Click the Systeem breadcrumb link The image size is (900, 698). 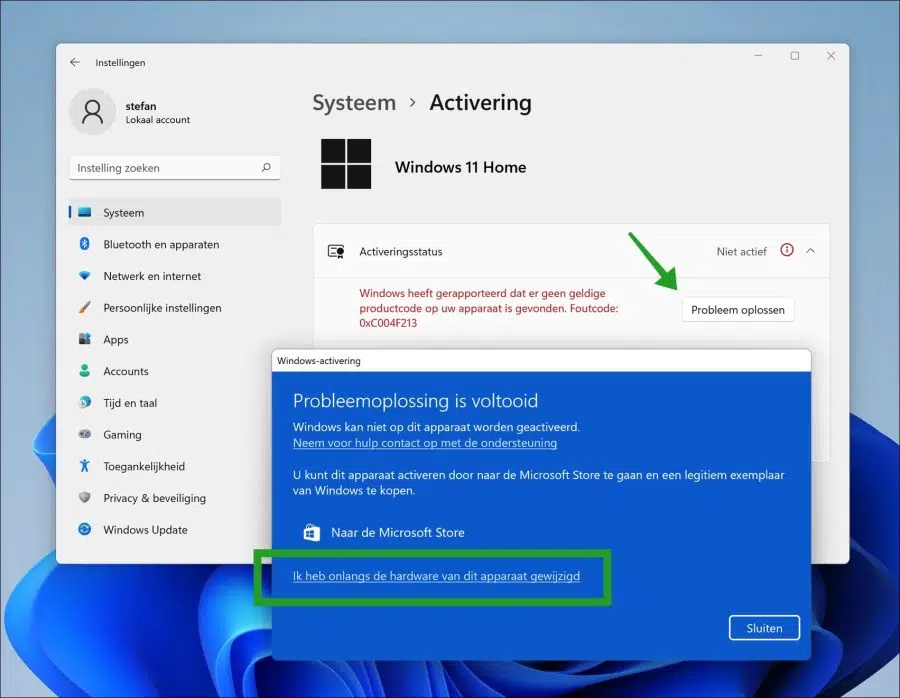(354, 103)
